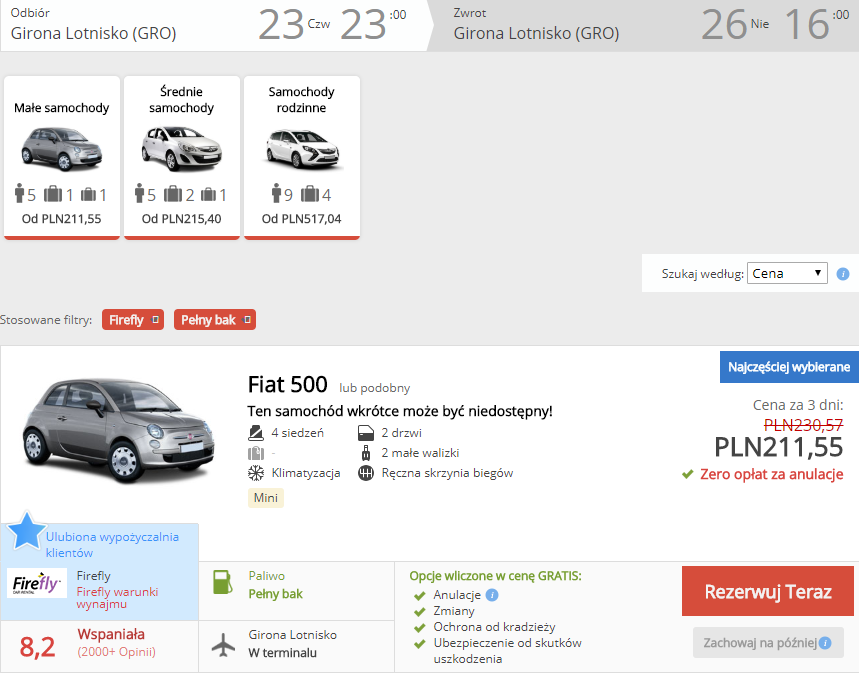Viewport: 859px width, 673px height.
Task: Click the info icon next to Anulacje
Action: click(492, 595)
